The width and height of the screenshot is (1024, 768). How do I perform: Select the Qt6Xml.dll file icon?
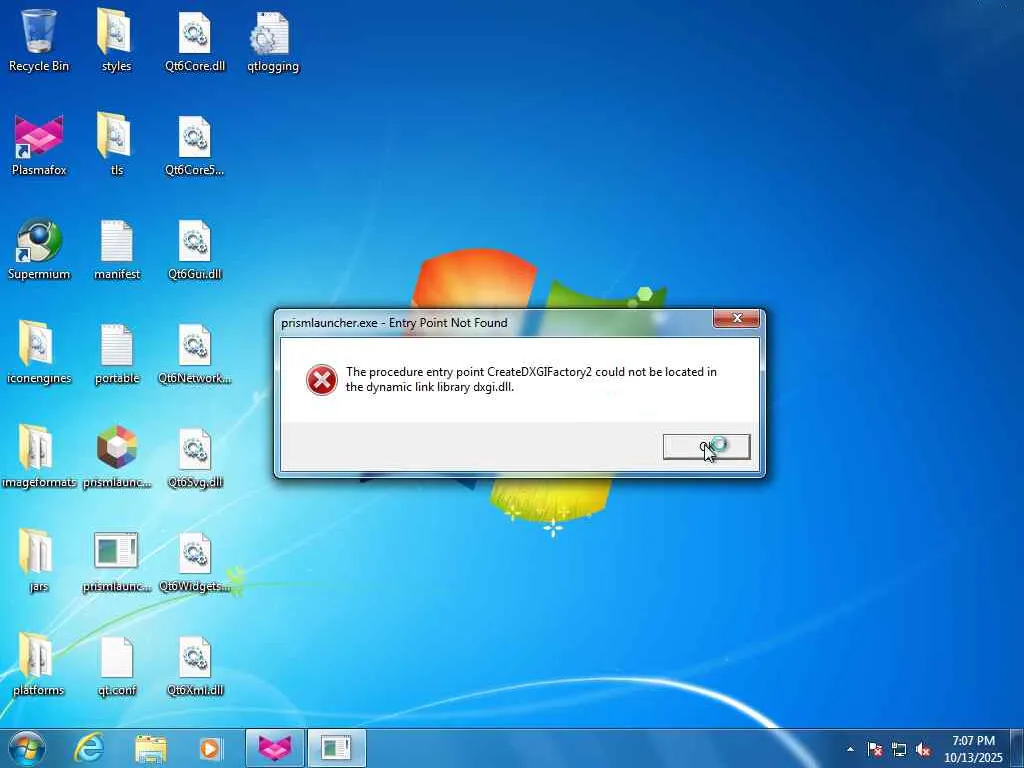click(195, 665)
